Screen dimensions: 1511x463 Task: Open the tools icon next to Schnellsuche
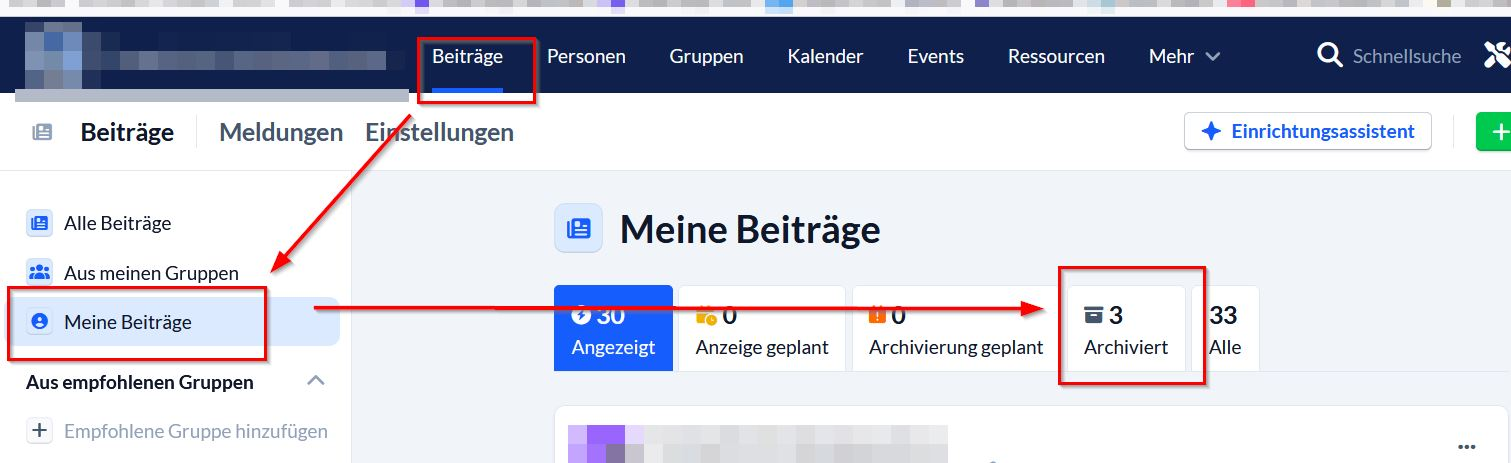click(x=1497, y=56)
